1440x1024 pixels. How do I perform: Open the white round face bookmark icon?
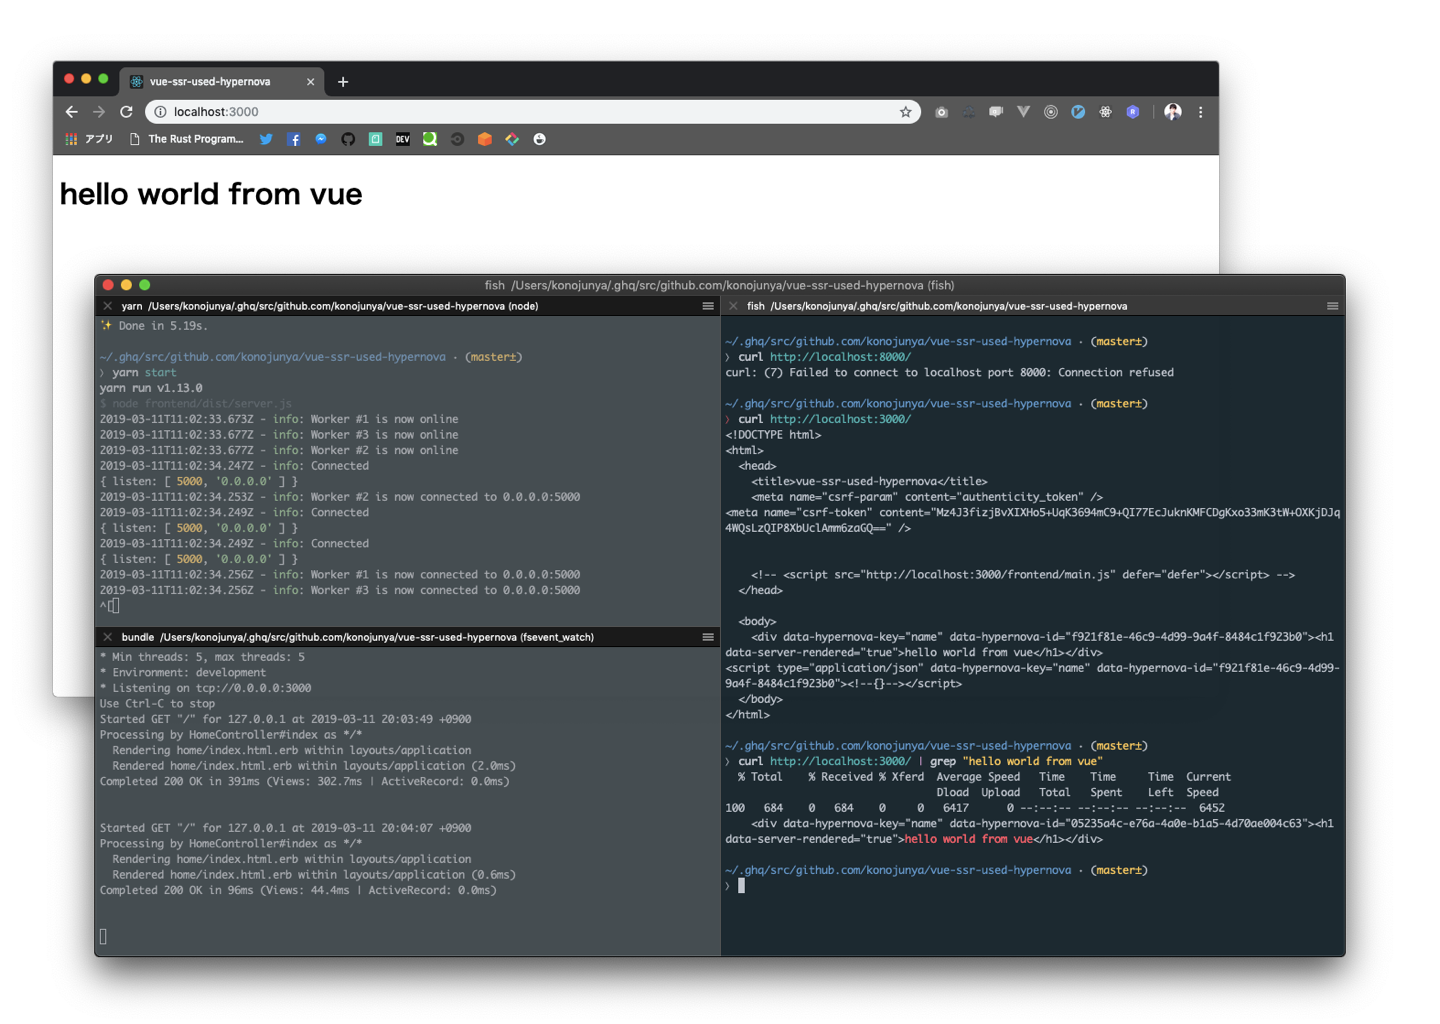539,139
